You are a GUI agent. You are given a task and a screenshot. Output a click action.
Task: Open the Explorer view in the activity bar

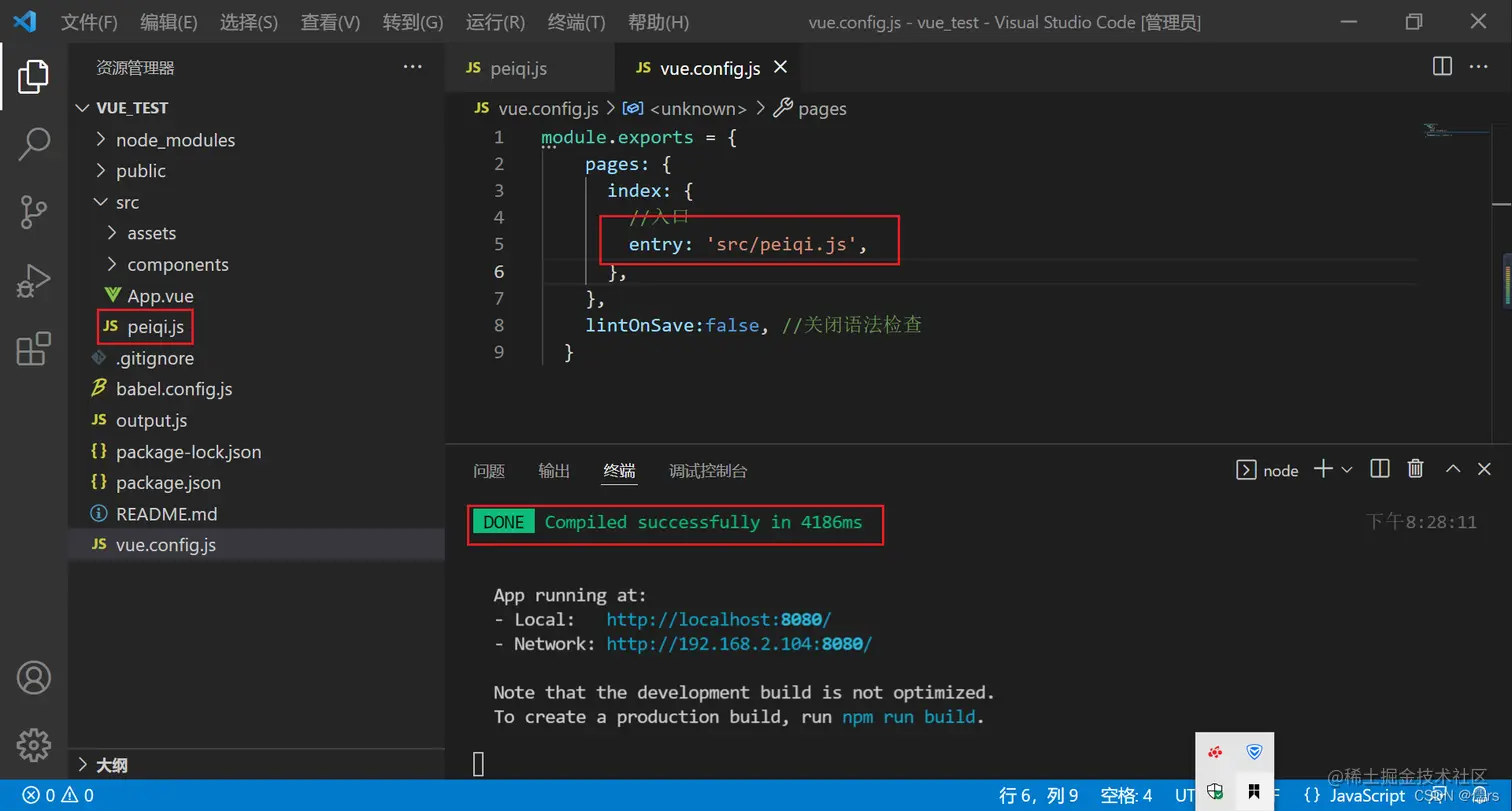(x=33, y=77)
